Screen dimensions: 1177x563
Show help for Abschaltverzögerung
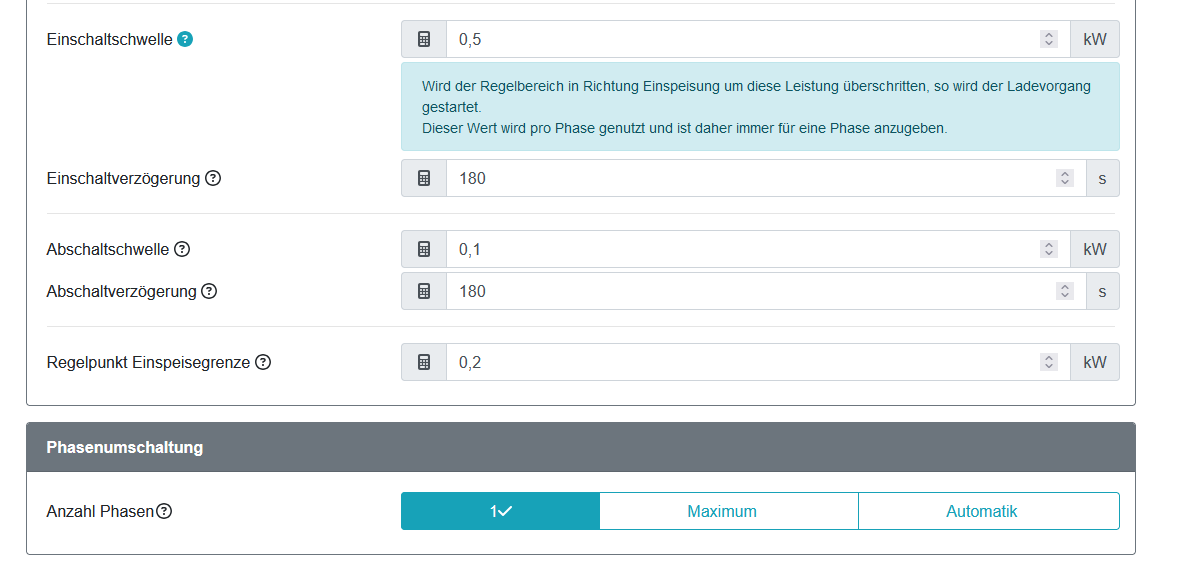pos(209,291)
